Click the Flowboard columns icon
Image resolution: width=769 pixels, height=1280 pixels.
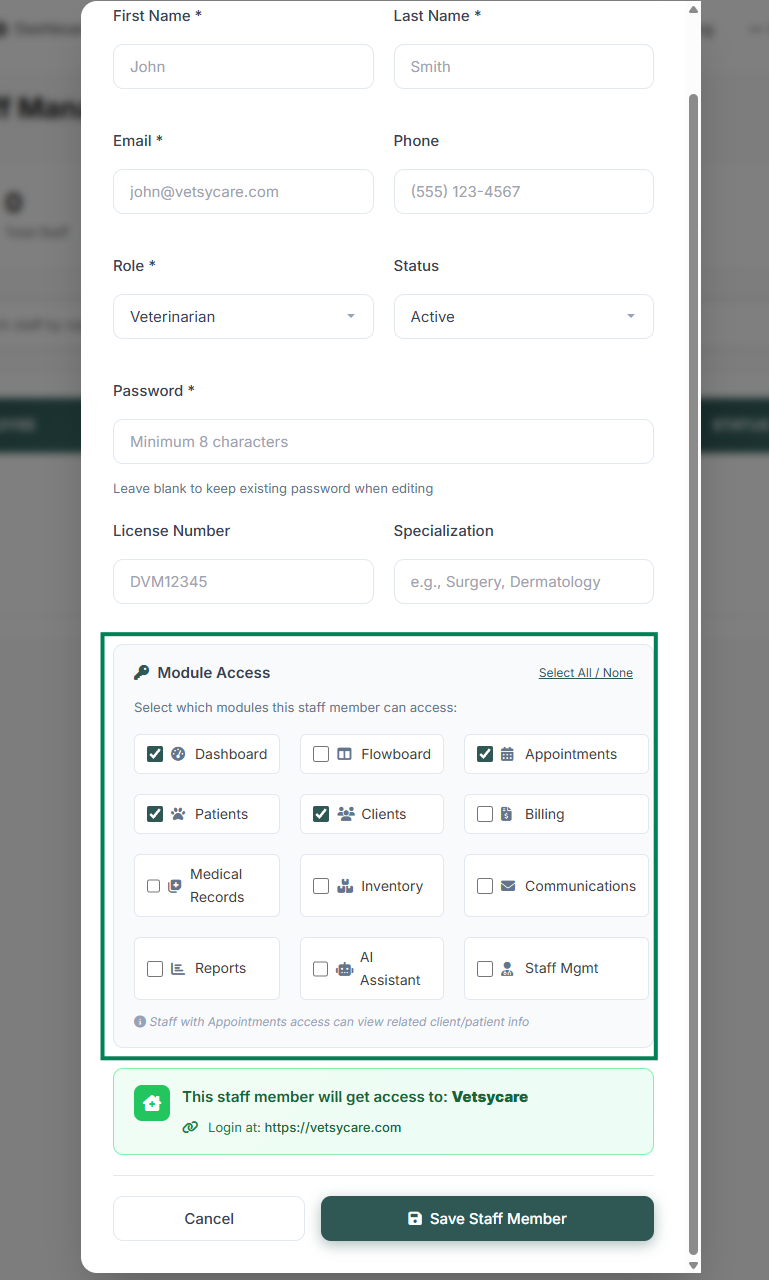pyautogui.click(x=344, y=754)
